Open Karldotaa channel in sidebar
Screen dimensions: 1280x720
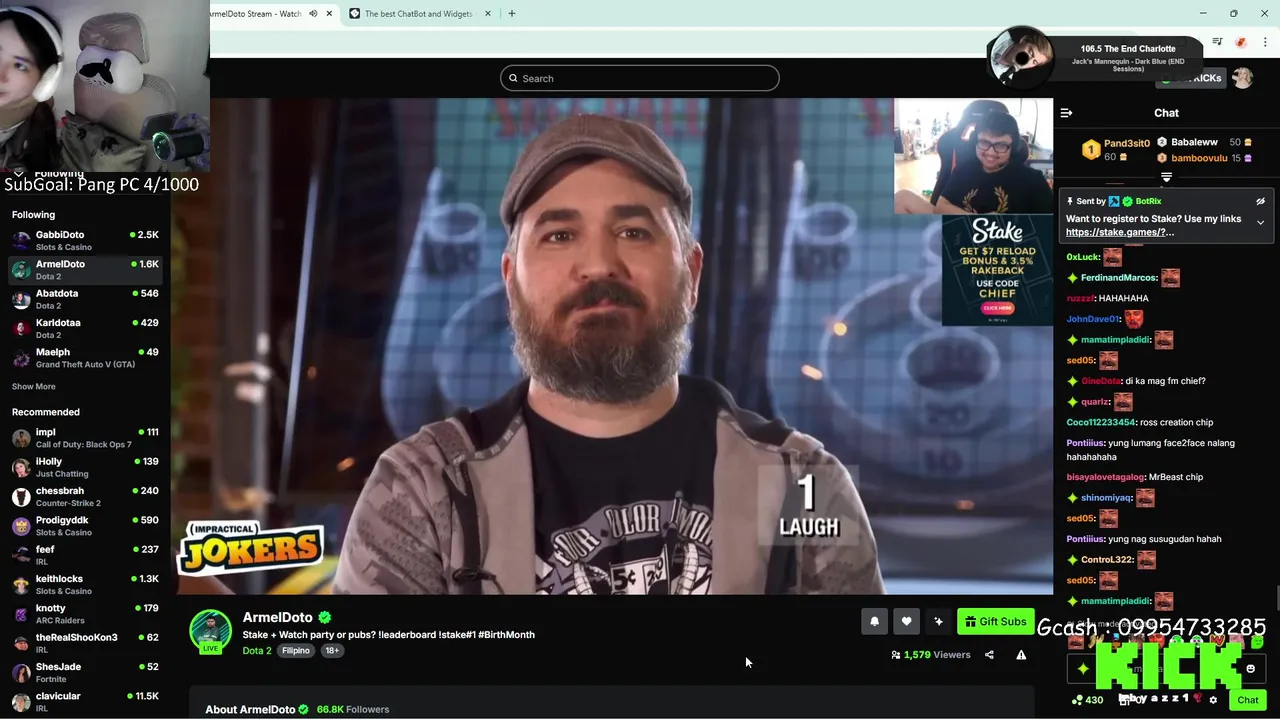[85, 329]
